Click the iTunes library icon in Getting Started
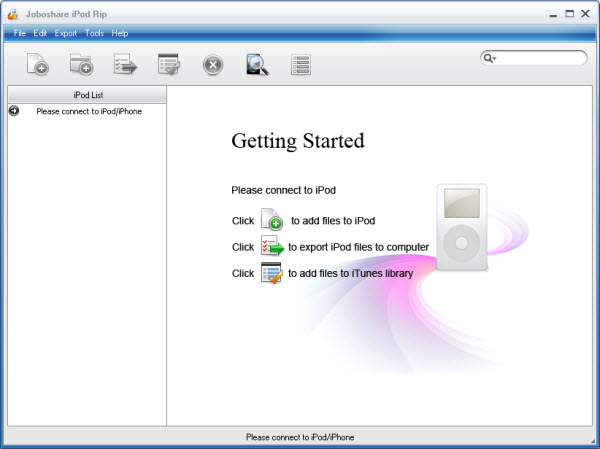The height and width of the screenshot is (449, 600). (271, 273)
